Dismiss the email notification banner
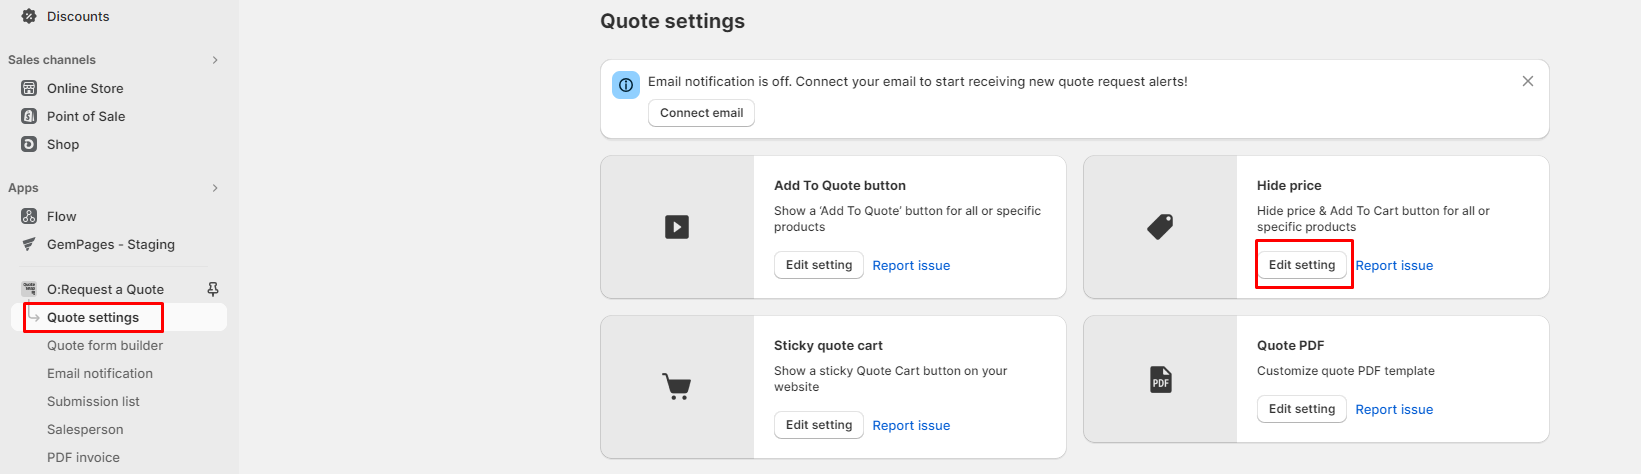Viewport: 1641px width, 474px height. pos(1528,81)
